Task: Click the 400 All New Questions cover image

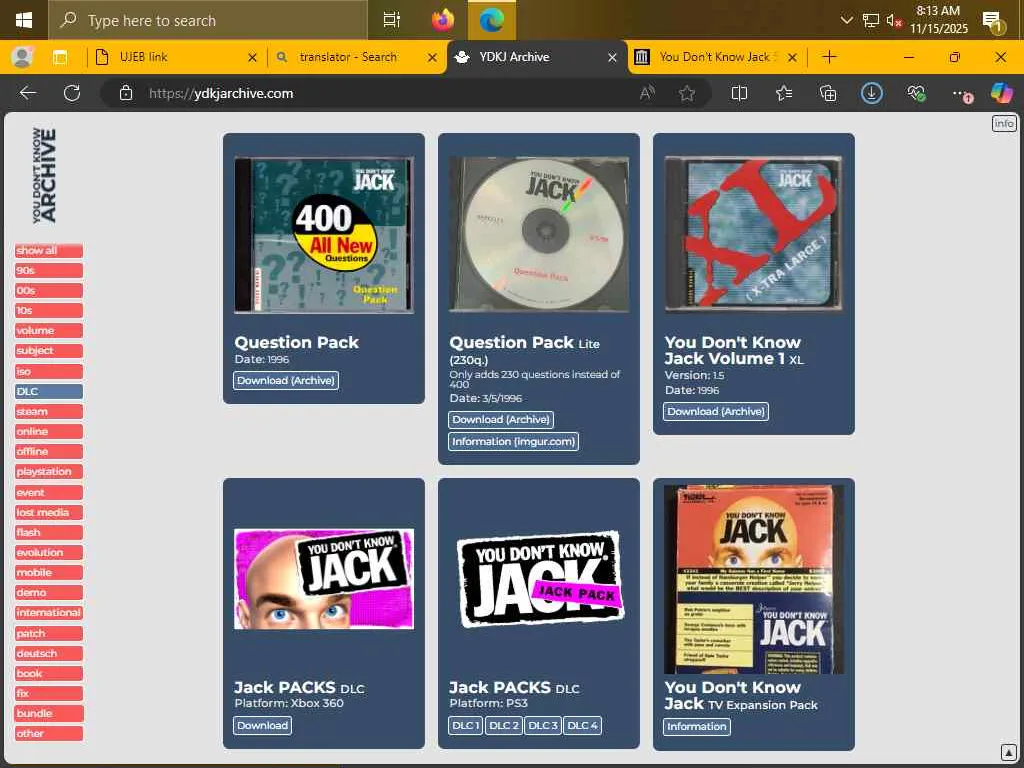Action: 324,235
